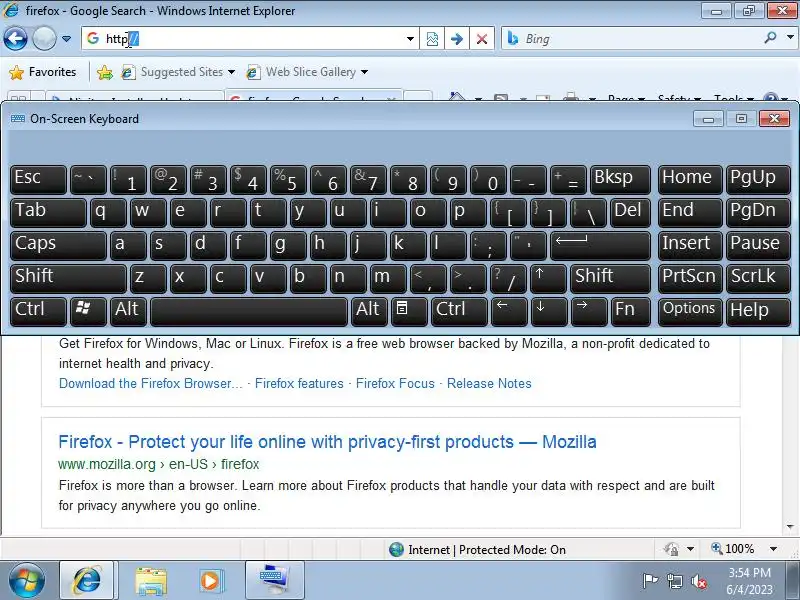
Task: Toggle the Caps key
Action: click(x=58, y=245)
